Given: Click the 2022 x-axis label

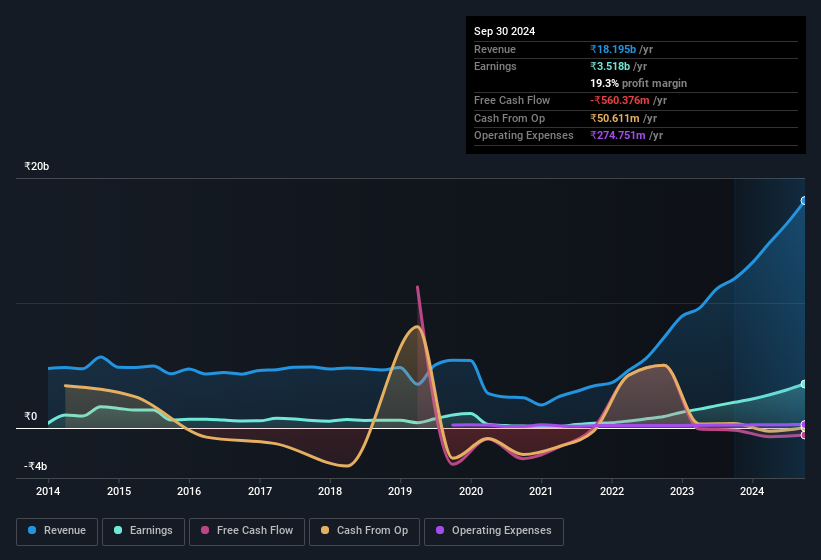Looking at the screenshot, I should pyautogui.click(x=612, y=491).
